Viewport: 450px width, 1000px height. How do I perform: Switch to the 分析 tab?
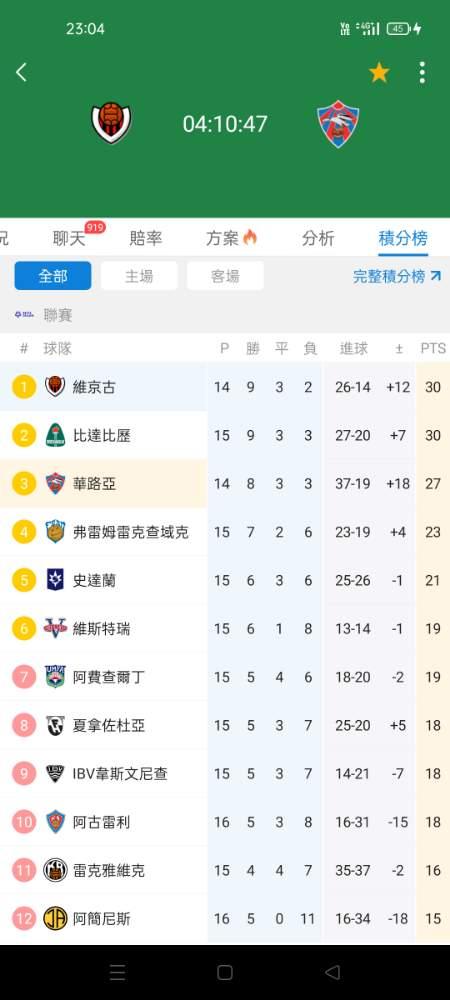(317, 239)
